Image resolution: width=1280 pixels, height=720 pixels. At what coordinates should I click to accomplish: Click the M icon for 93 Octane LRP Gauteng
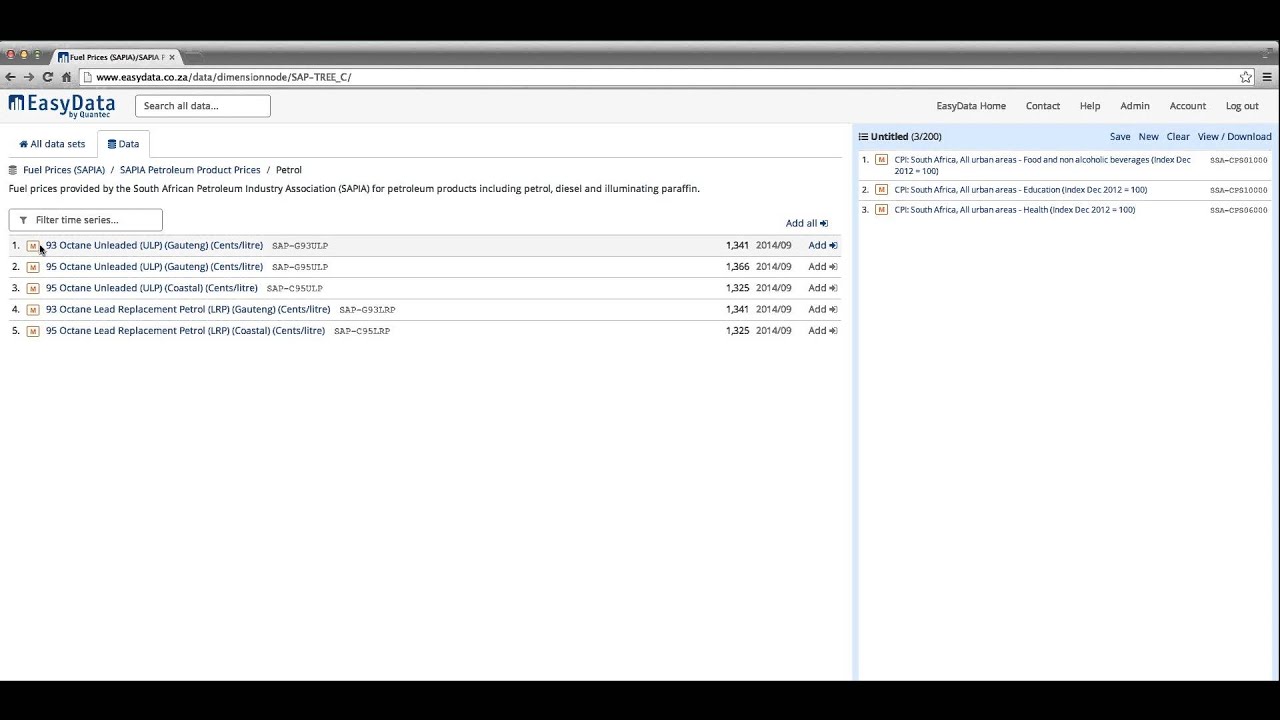click(x=33, y=310)
